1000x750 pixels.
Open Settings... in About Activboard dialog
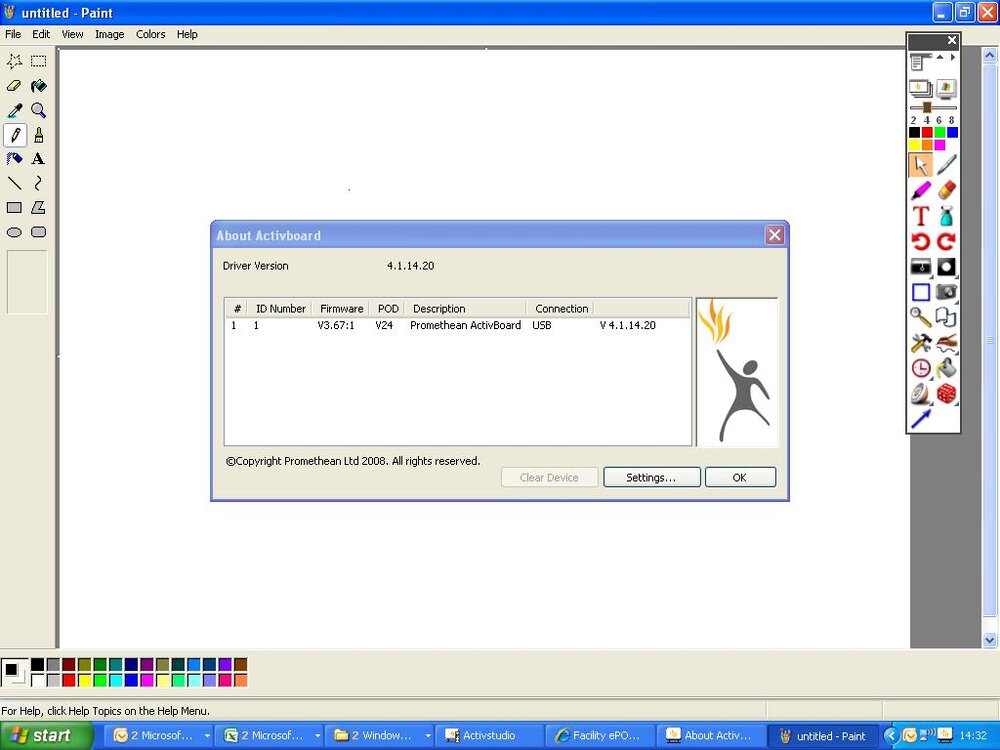651,477
